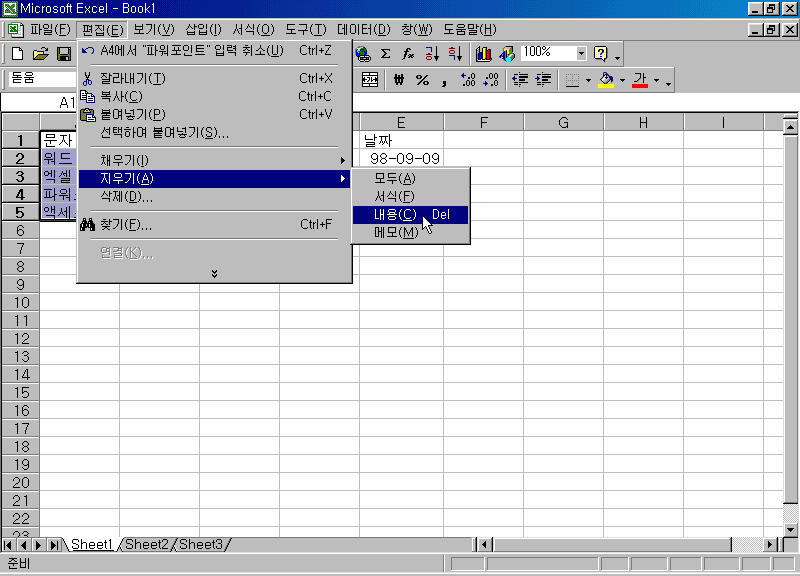Choose 붙여넣기(P) paste from Edit menu
This screenshot has height=576, width=800.
tap(214, 114)
